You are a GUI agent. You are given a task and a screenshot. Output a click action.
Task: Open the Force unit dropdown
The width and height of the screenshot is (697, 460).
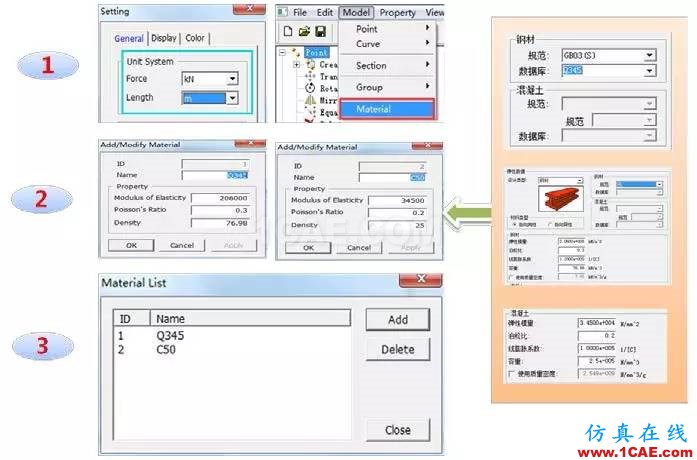tap(232, 79)
